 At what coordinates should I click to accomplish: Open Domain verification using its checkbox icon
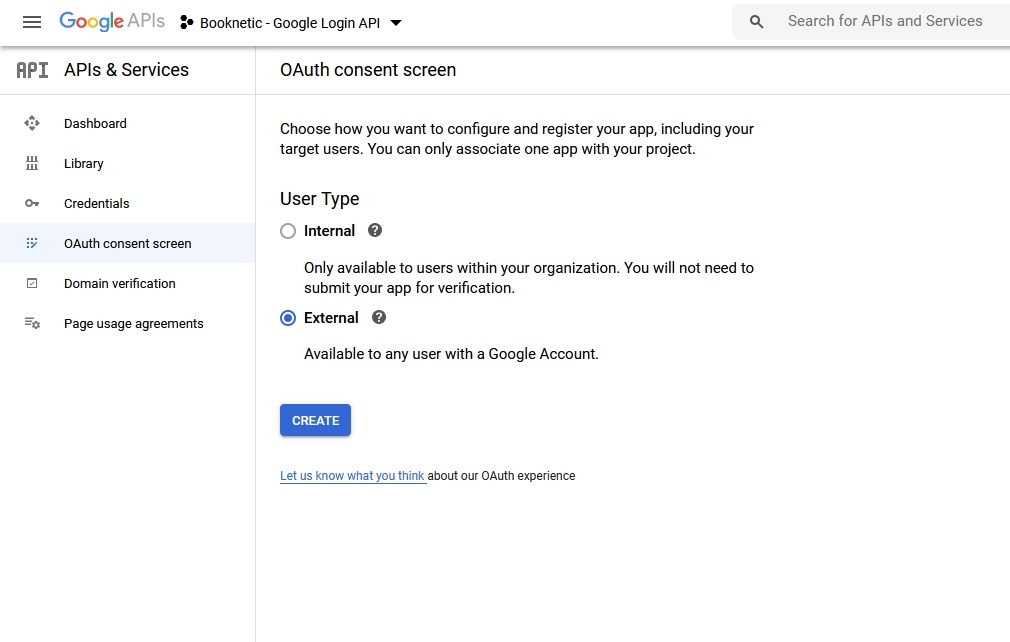coord(32,283)
